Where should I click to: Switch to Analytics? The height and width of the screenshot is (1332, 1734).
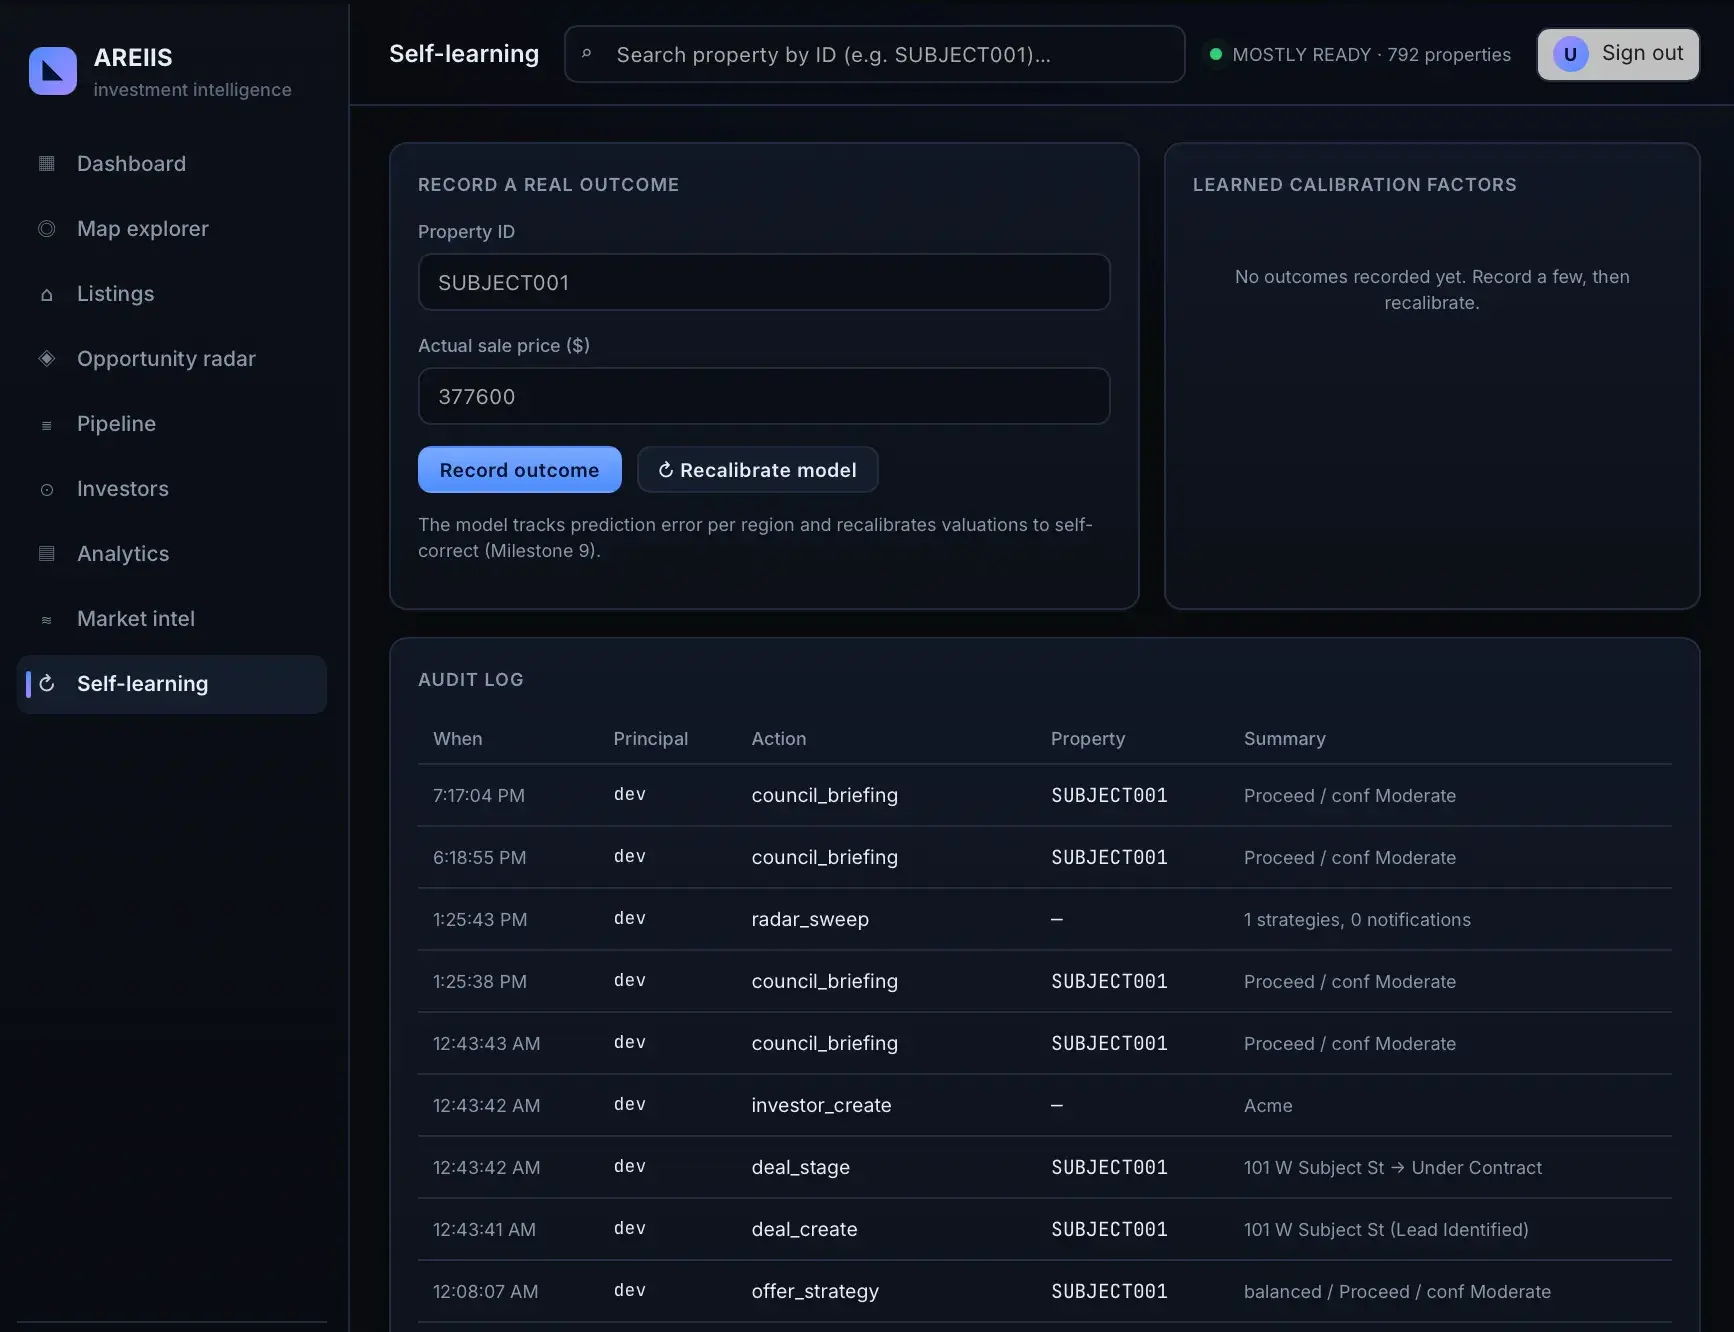(x=172, y=553)
